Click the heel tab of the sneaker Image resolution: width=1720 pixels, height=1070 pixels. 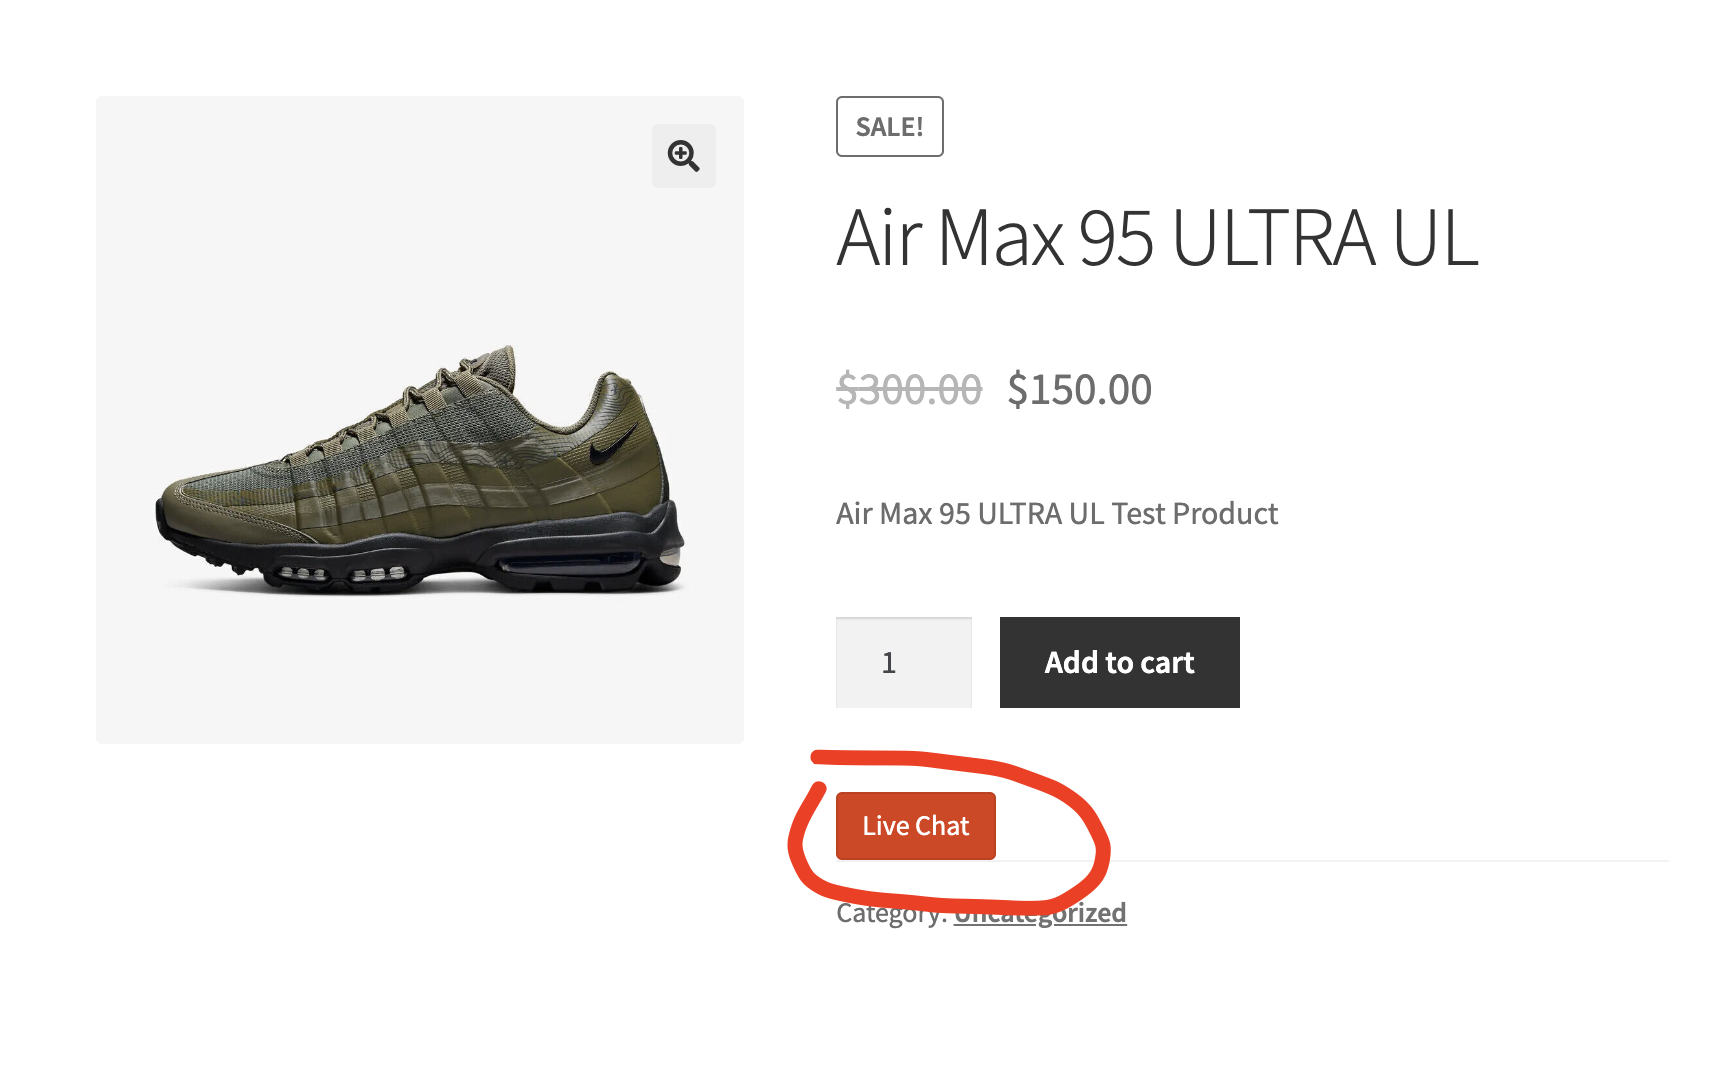pyautogui.click(x=612, y=385)
